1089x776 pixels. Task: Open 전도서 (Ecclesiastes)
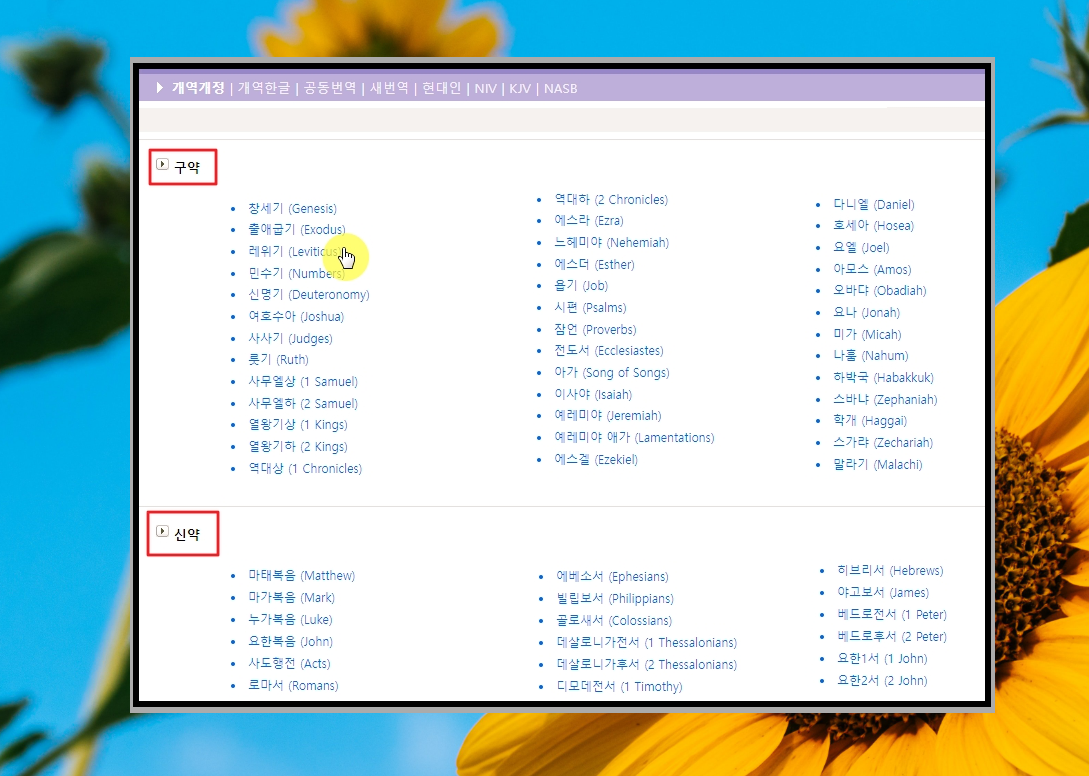(608, 350)
